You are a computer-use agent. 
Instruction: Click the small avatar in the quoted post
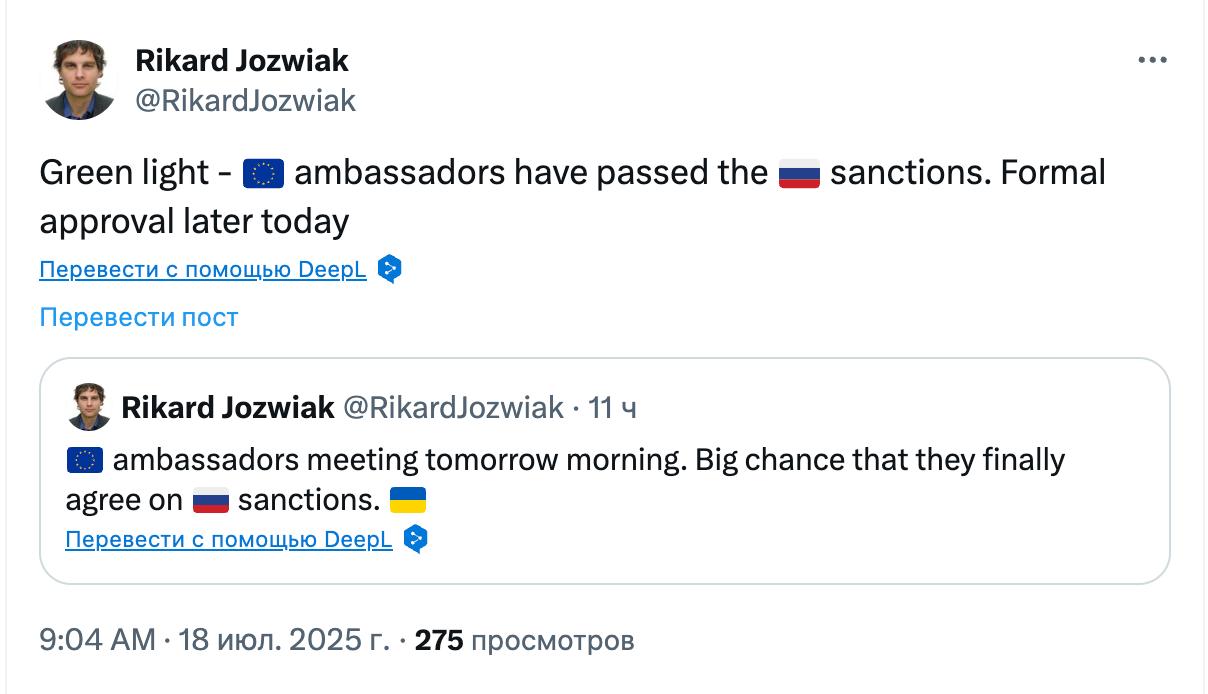point(89,407)
